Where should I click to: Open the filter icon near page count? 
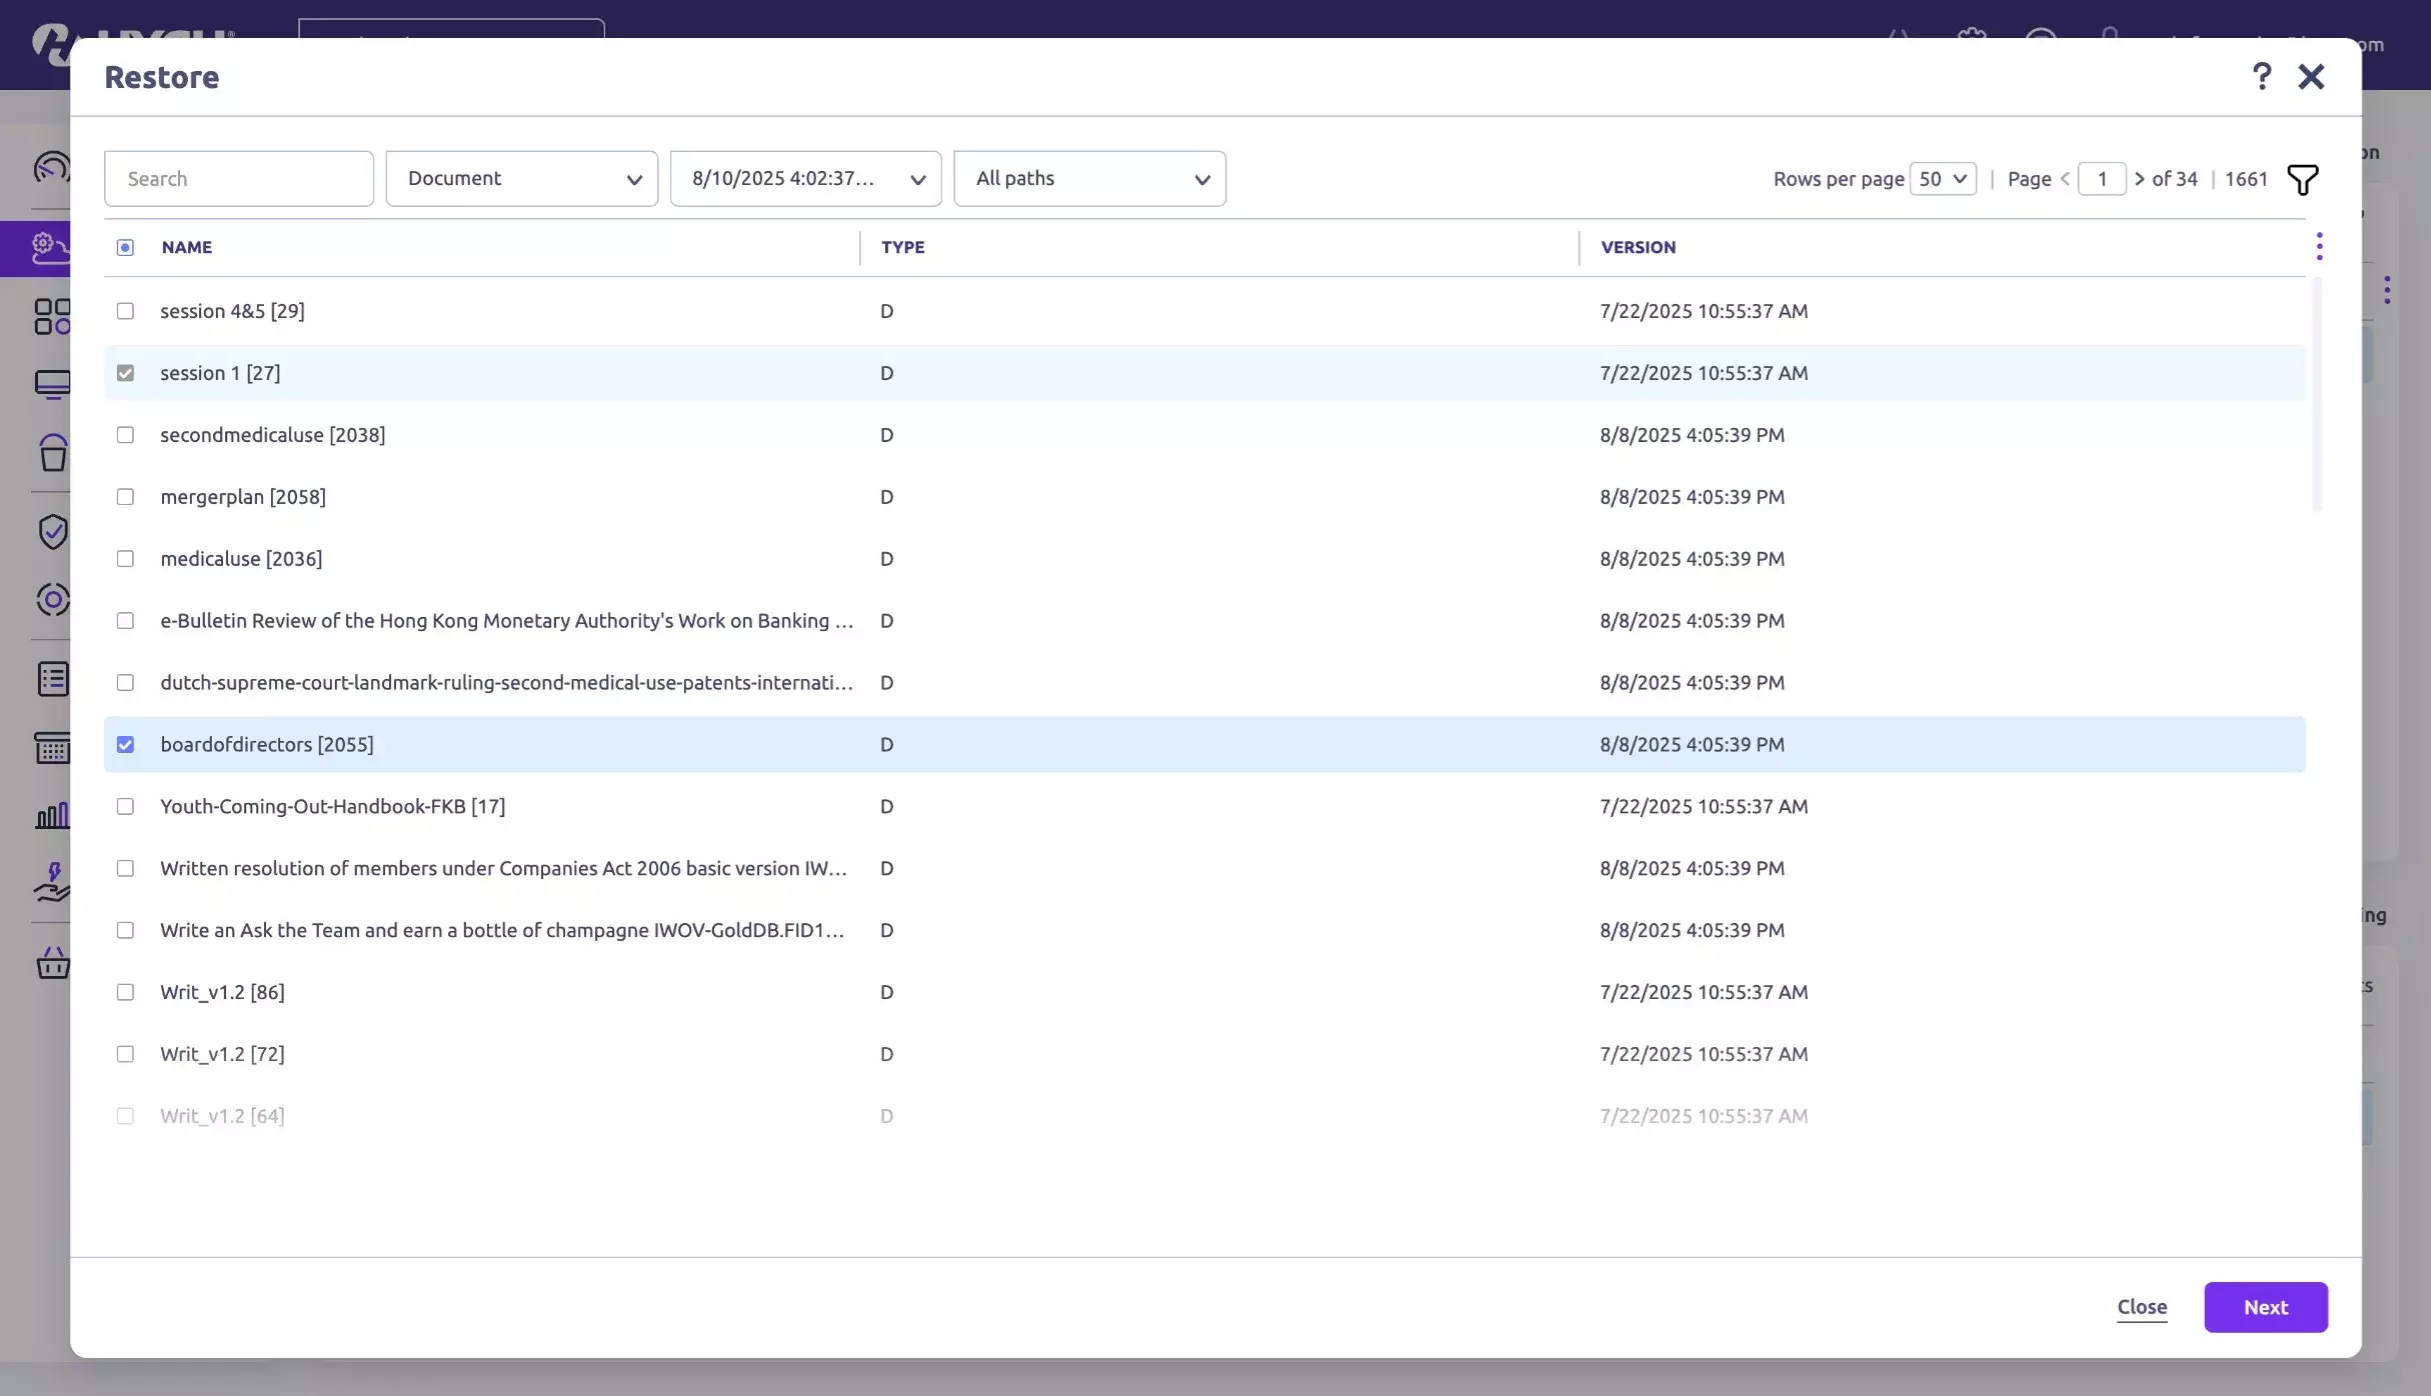click(2303, 178)
